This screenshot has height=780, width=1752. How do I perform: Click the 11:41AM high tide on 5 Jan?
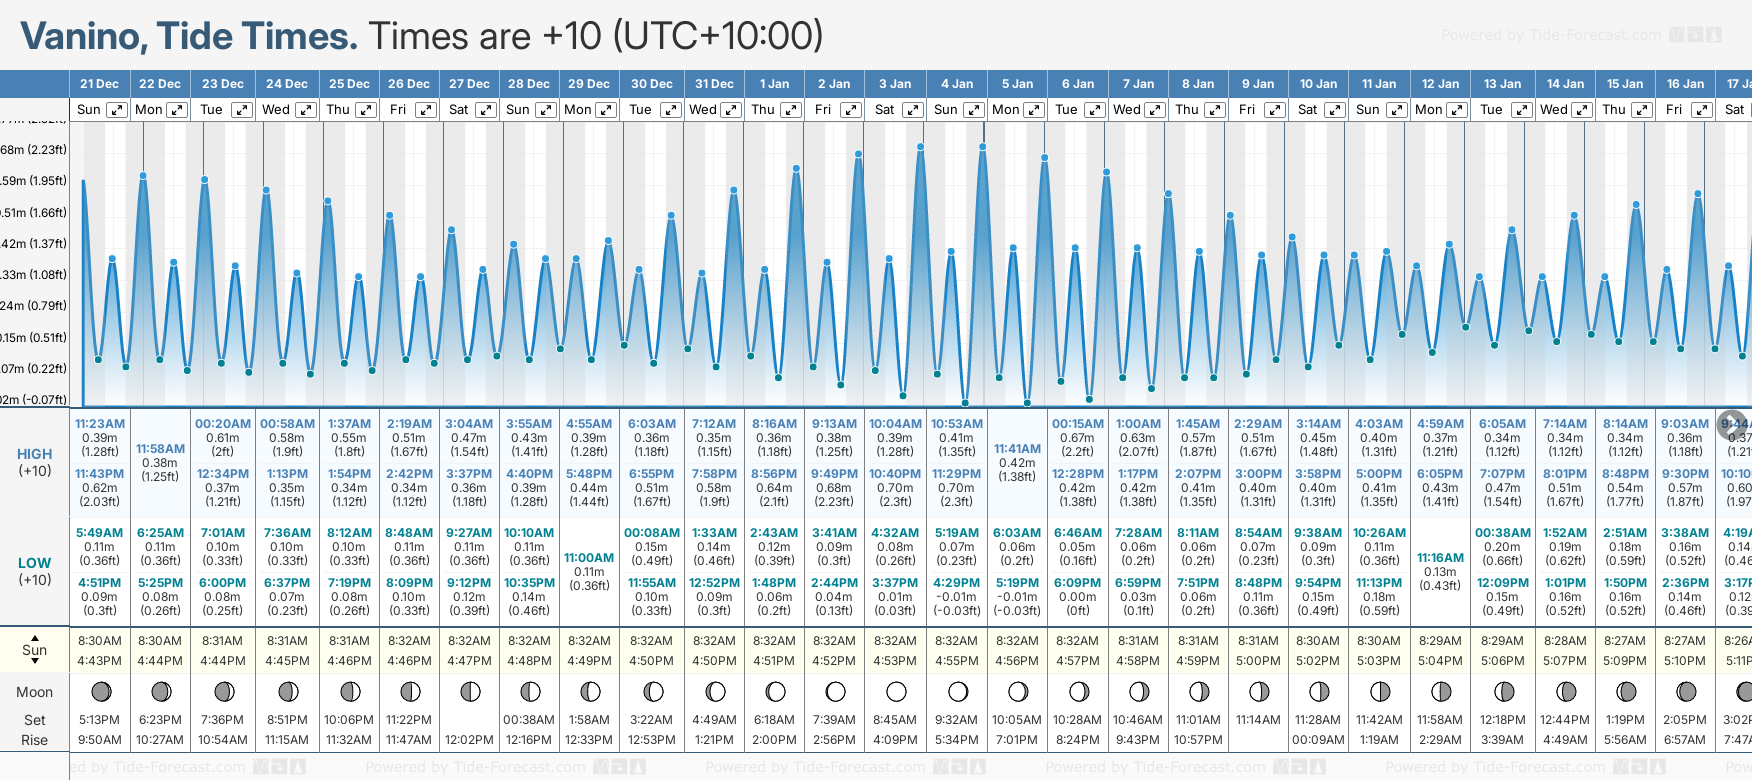point(1017,449)
